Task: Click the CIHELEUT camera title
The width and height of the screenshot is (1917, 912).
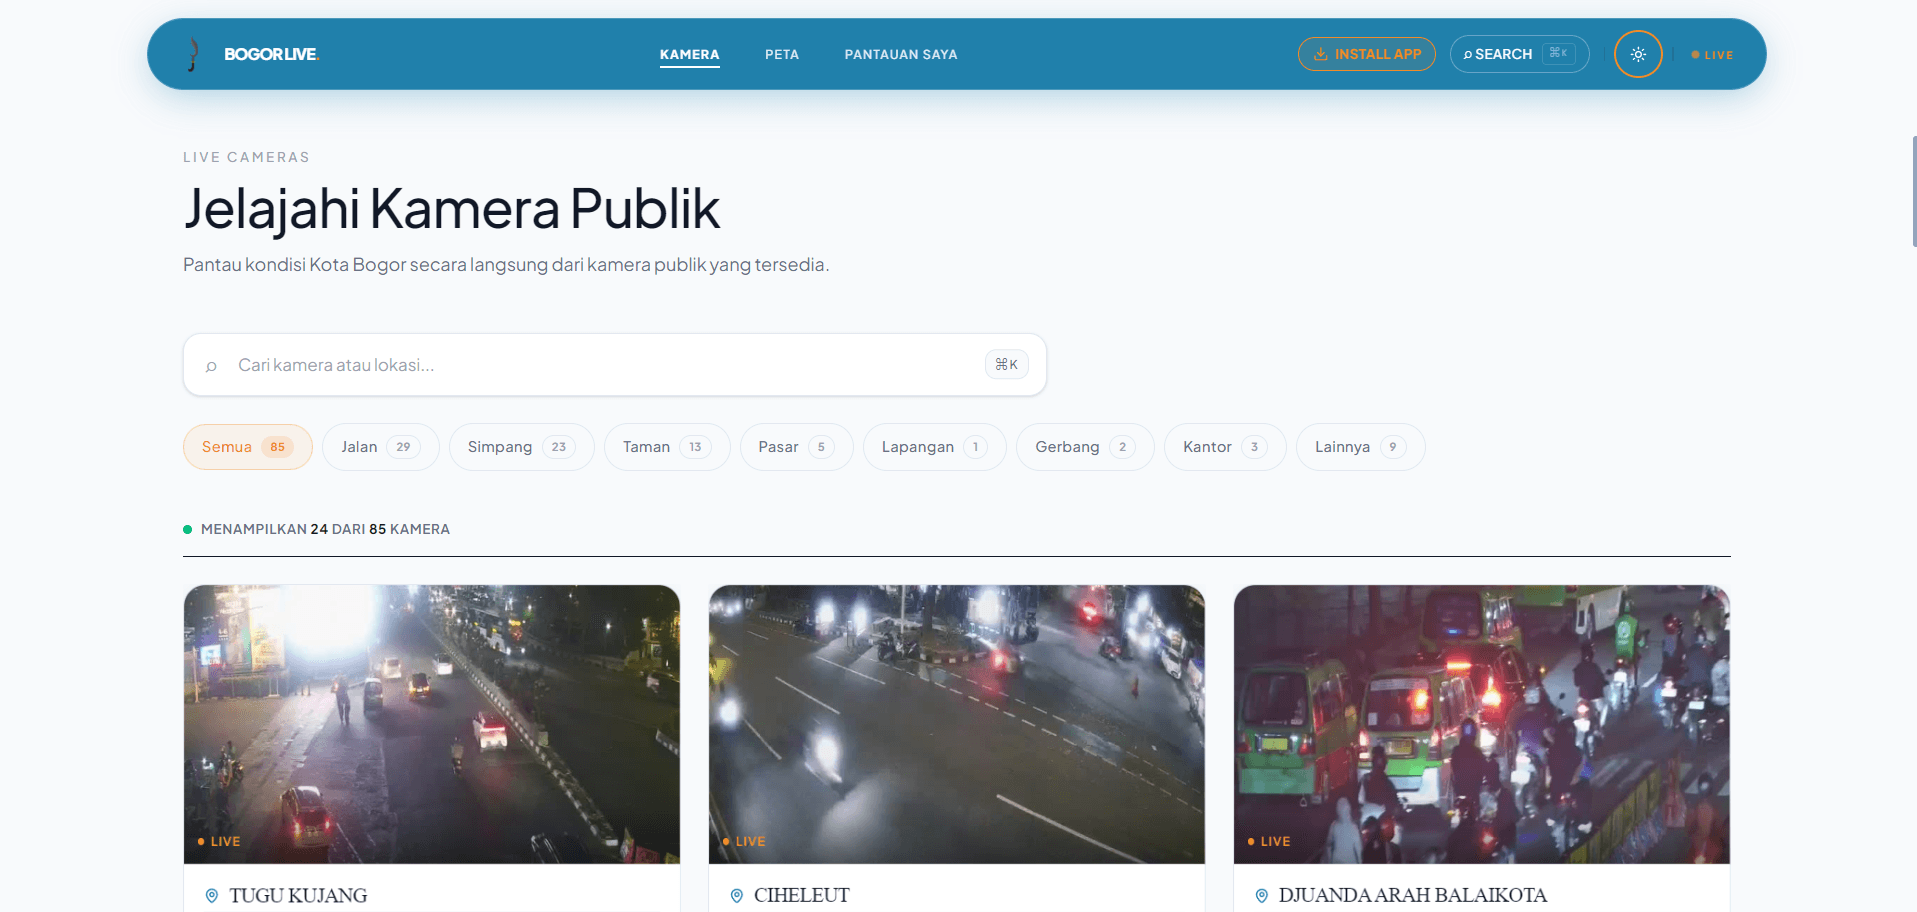Action: tap(802, 896)
